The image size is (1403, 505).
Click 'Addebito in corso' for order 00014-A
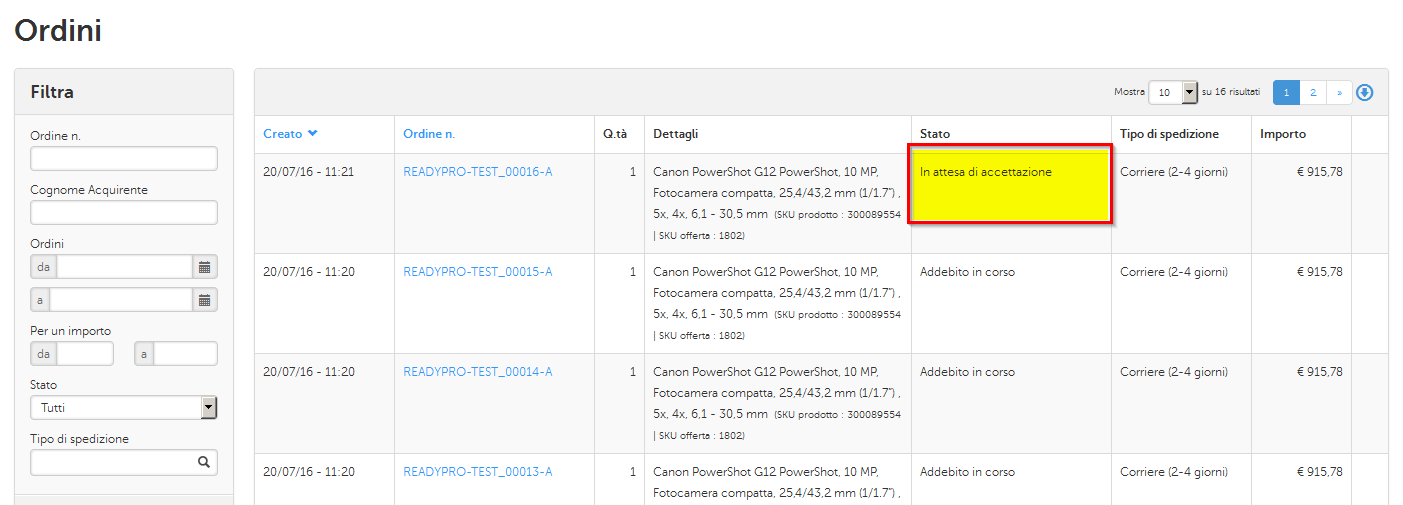[x=967, y=372]
